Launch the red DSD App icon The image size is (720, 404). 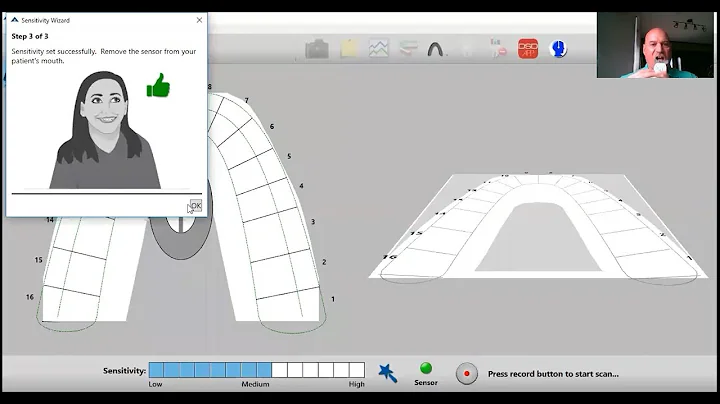point(528,49)
